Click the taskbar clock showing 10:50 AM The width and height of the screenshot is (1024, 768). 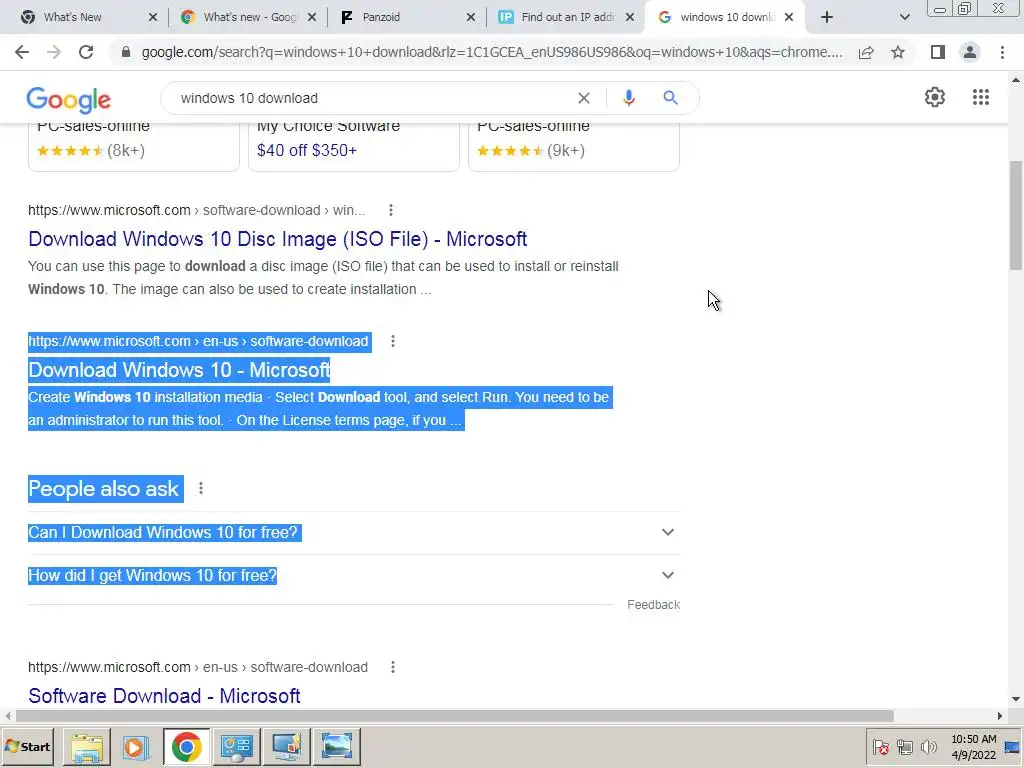[973, 746]
